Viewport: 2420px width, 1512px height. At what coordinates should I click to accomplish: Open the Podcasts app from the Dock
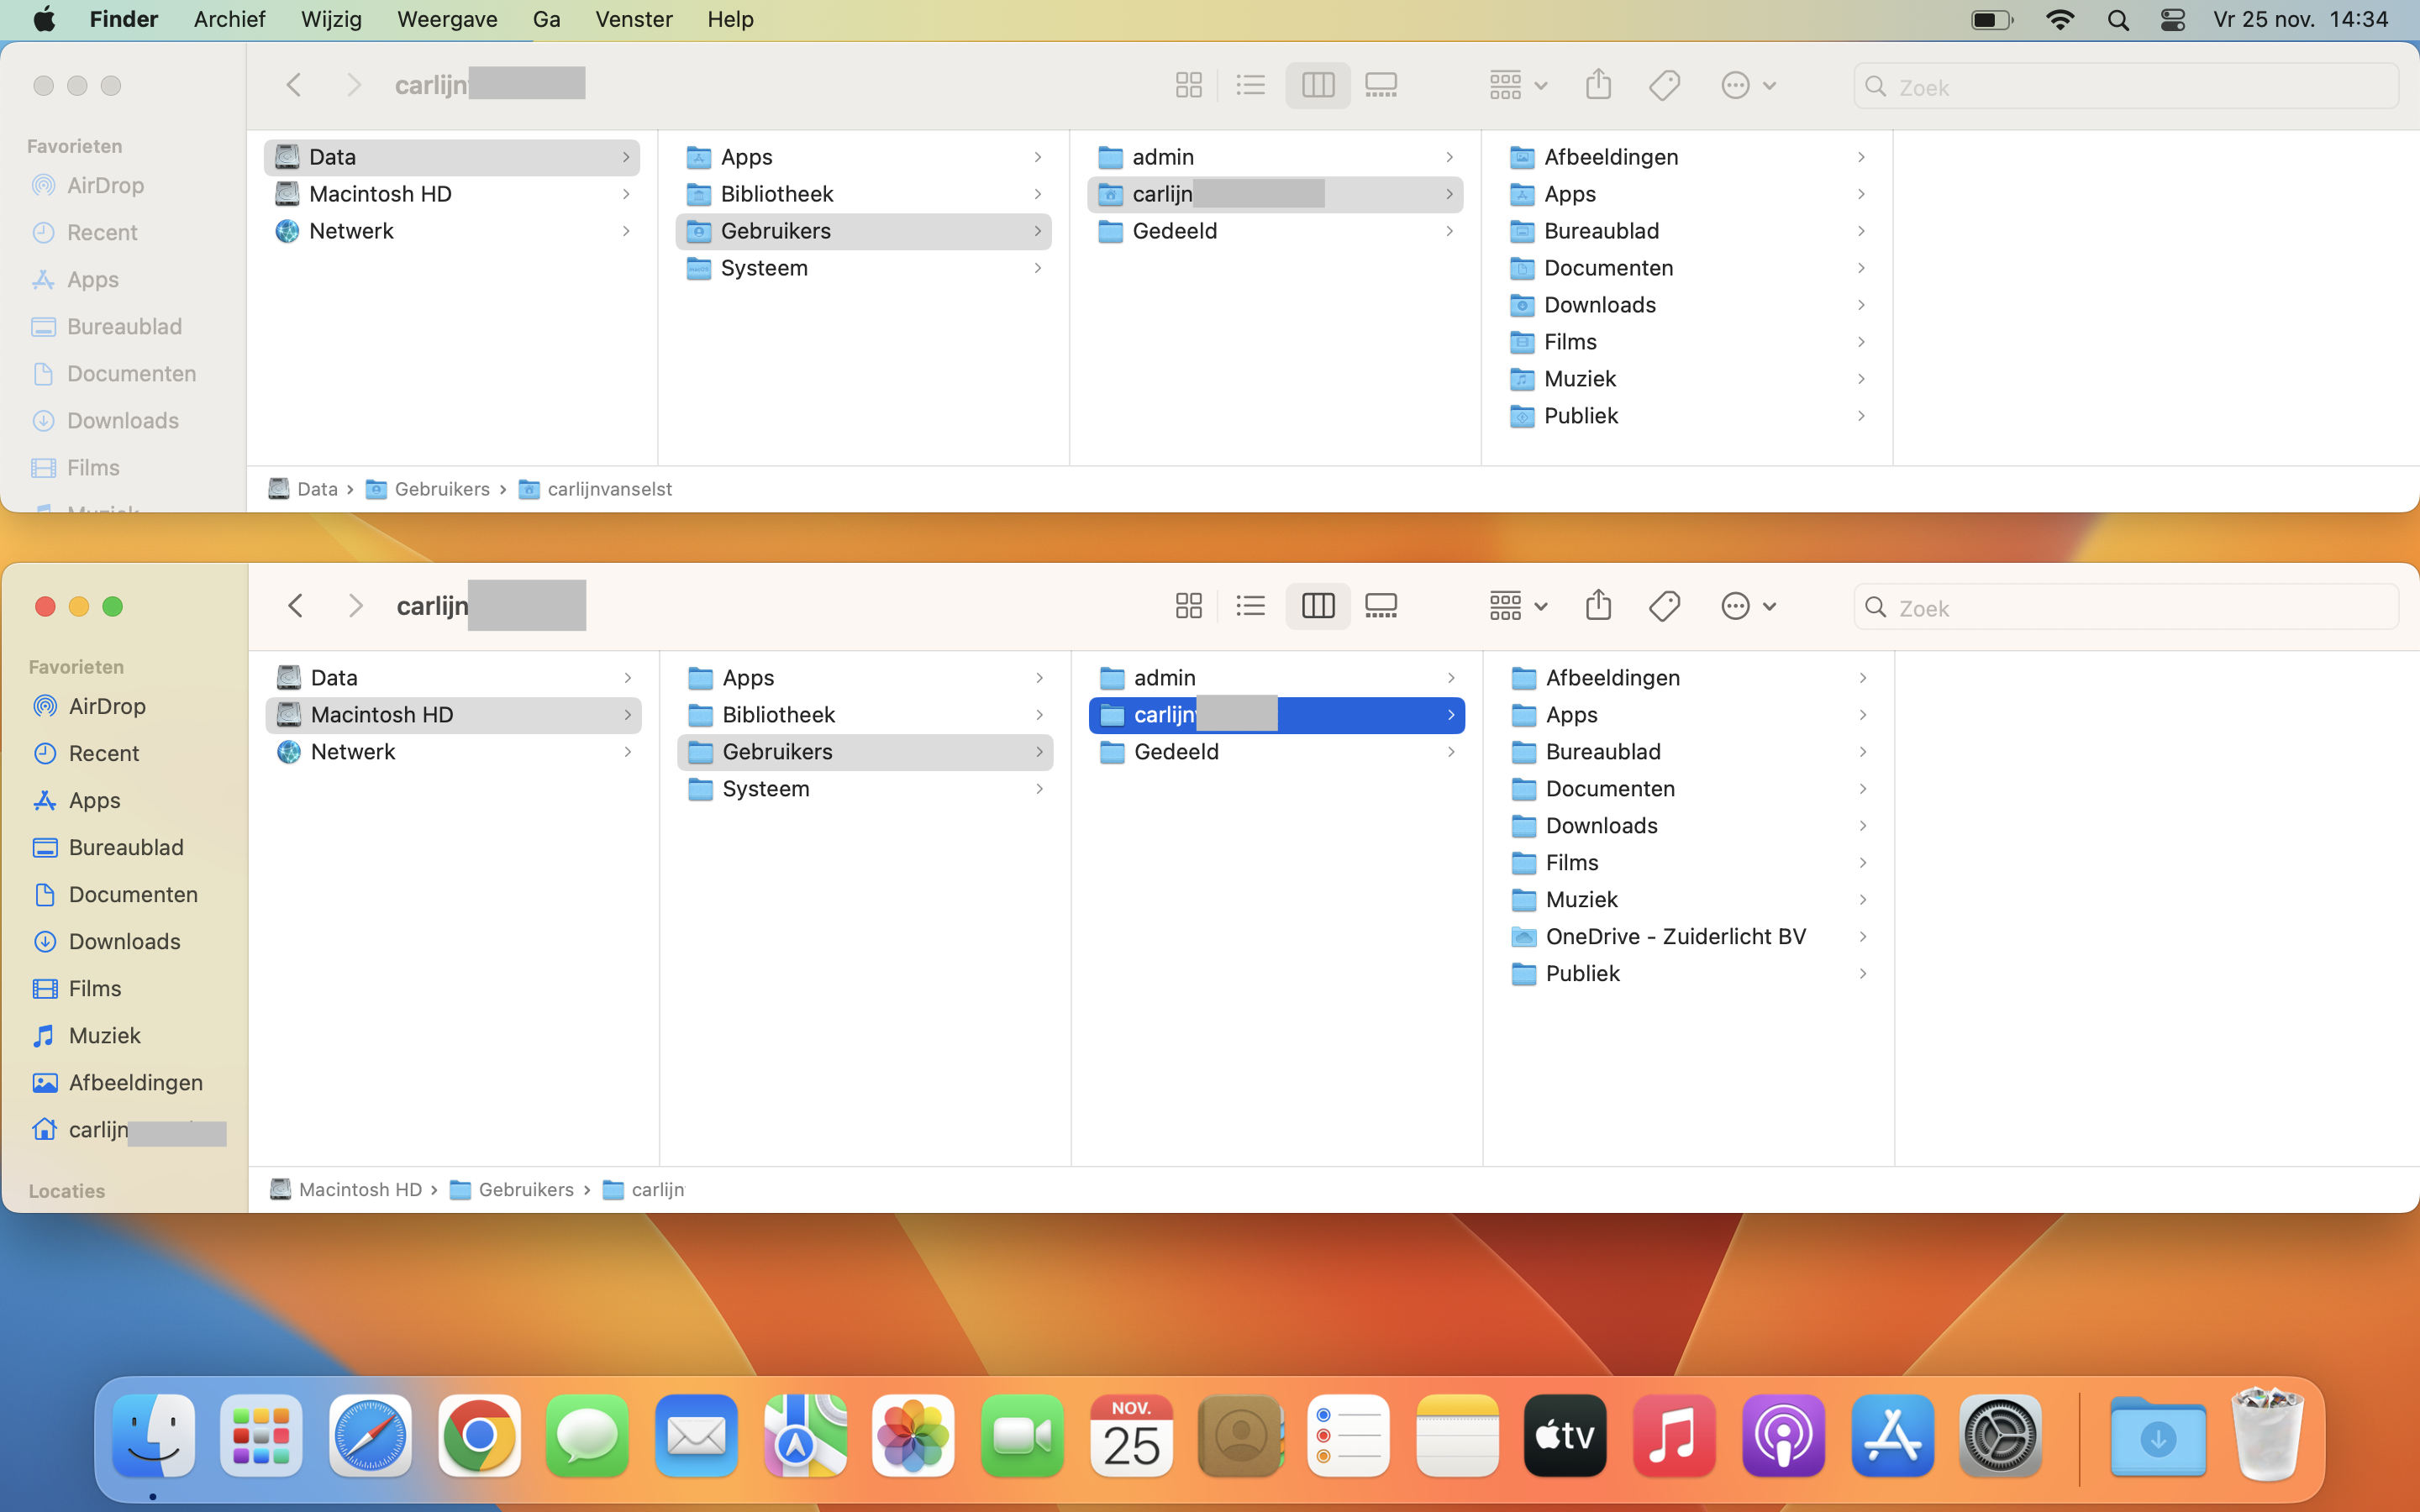(x=1783, y=1436)
